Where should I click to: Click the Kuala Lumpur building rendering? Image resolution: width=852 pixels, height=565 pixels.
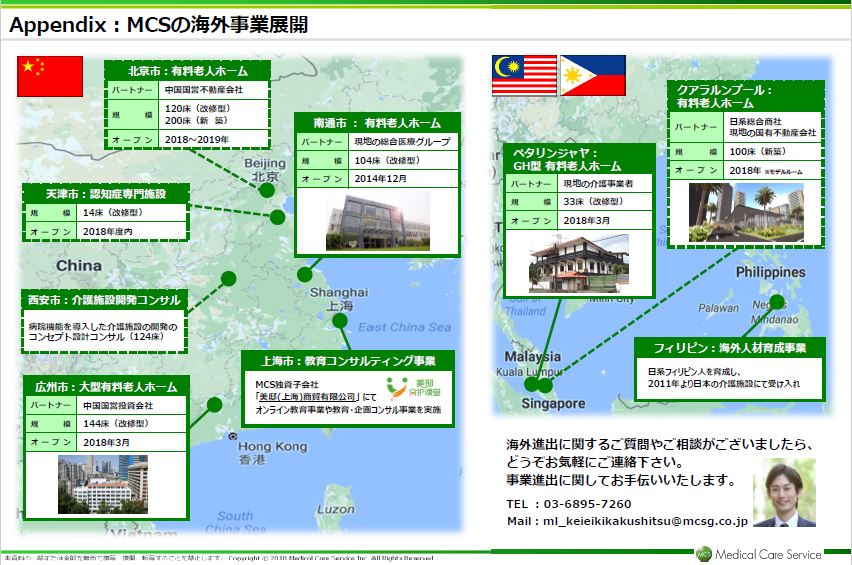click(x=746, y=212)
